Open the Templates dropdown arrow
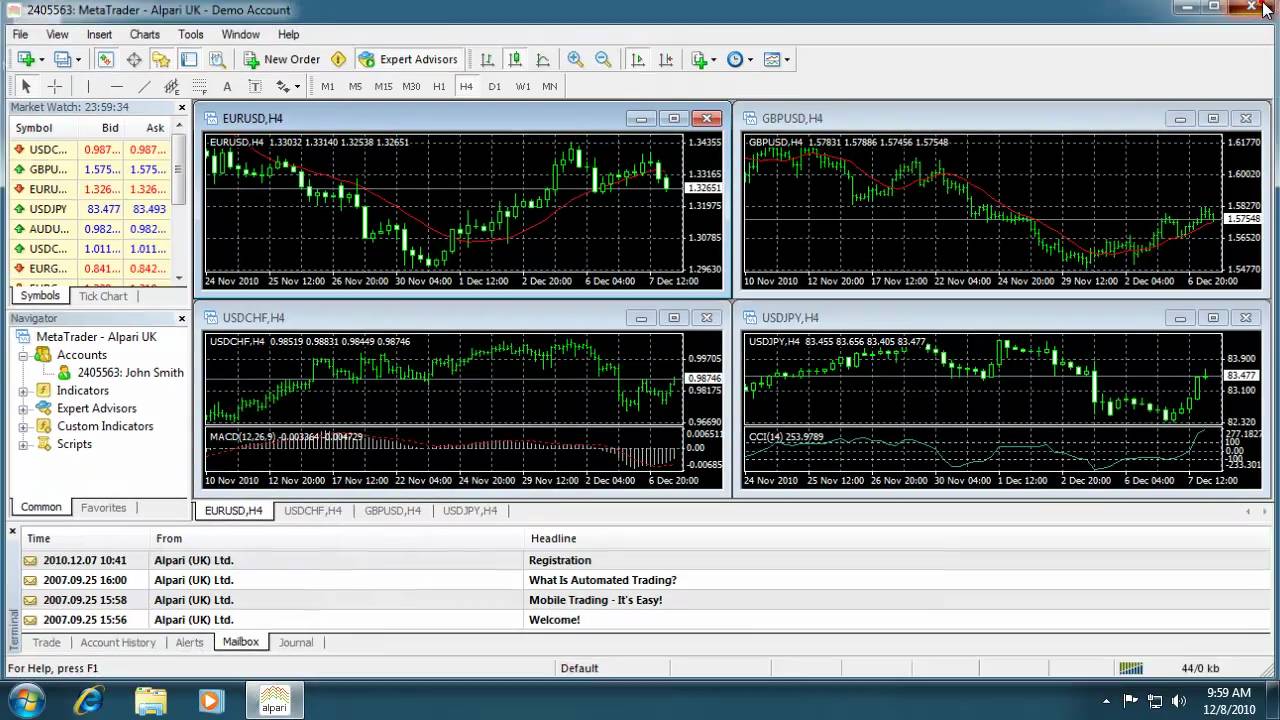 coord(787,60)
